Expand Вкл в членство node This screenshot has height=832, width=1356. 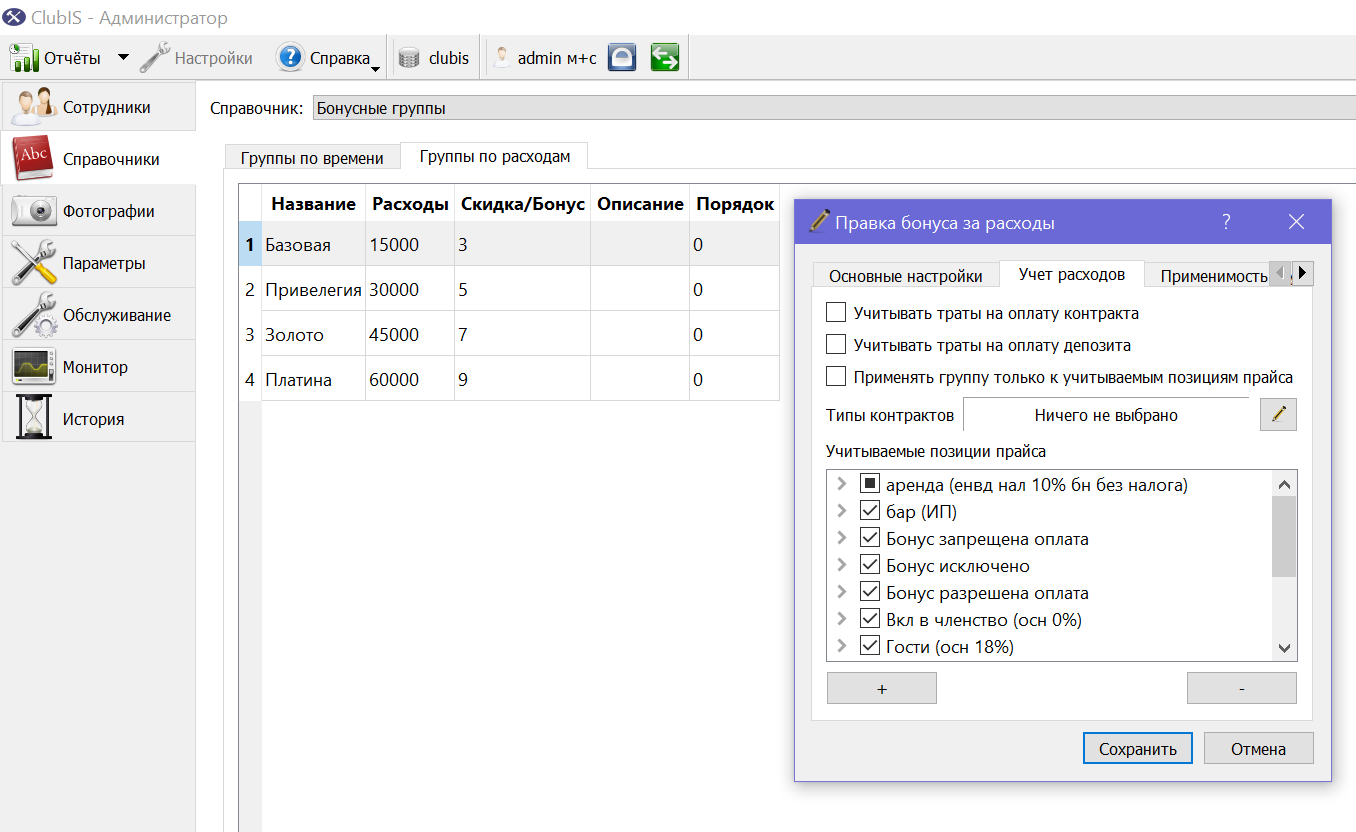[x=842, y=619]
